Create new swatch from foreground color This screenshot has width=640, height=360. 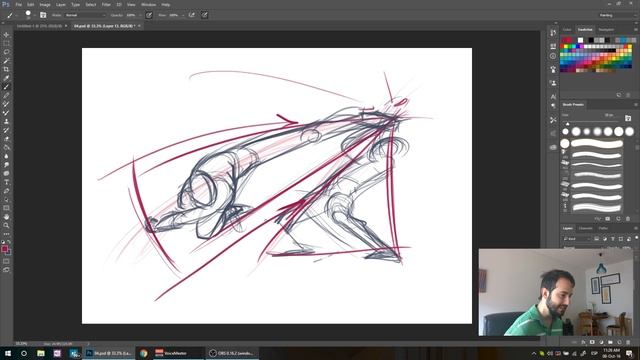[x=619, y=95]
